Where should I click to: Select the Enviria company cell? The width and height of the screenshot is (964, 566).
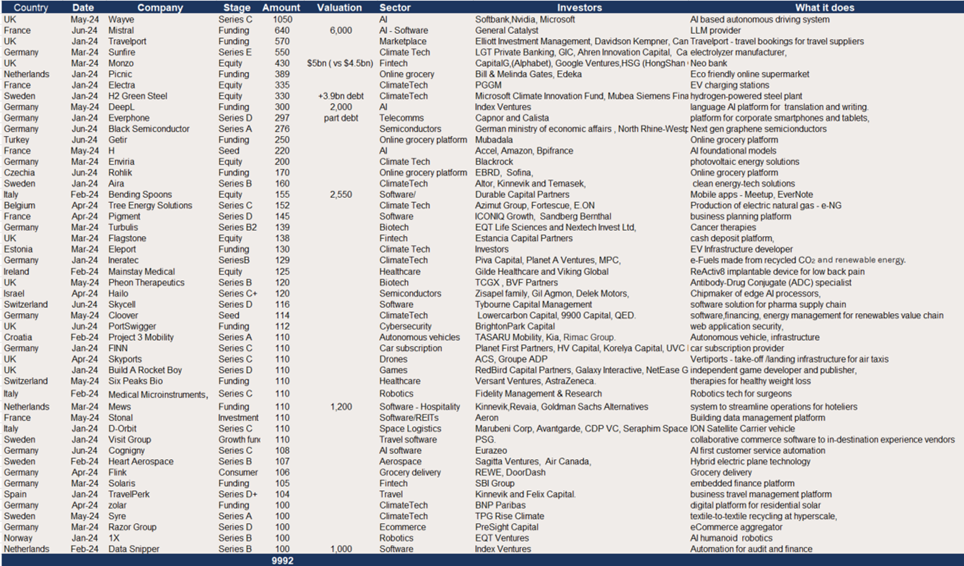click(121, 162)
